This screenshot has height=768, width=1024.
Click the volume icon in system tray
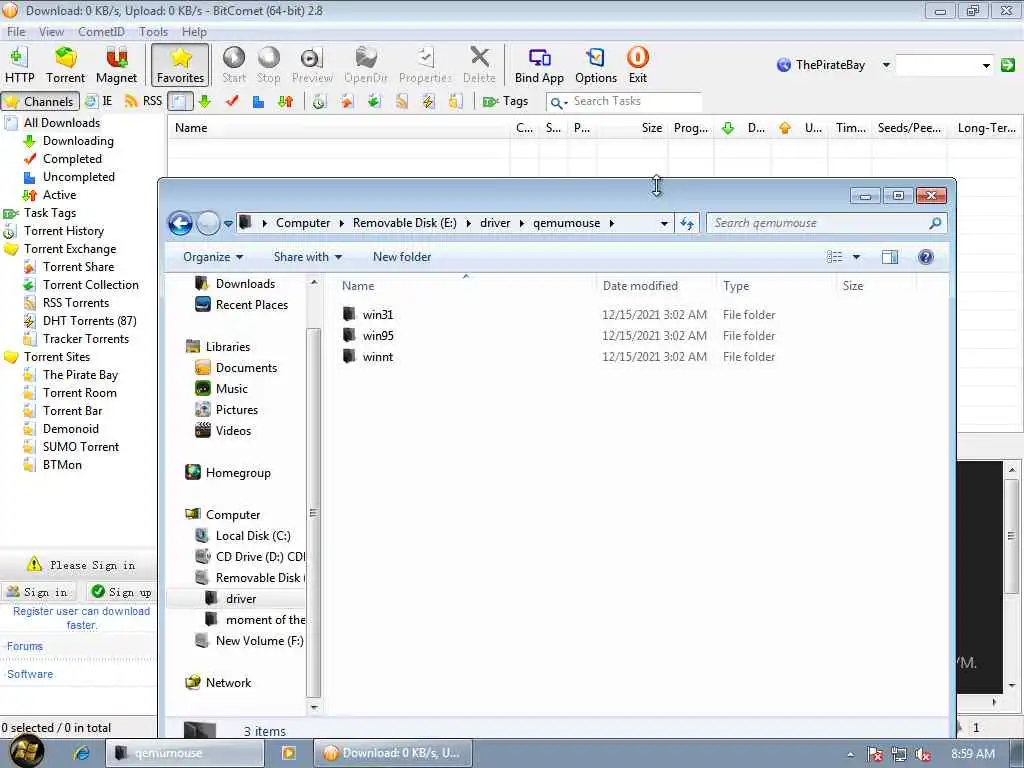[x=923, y=754]
